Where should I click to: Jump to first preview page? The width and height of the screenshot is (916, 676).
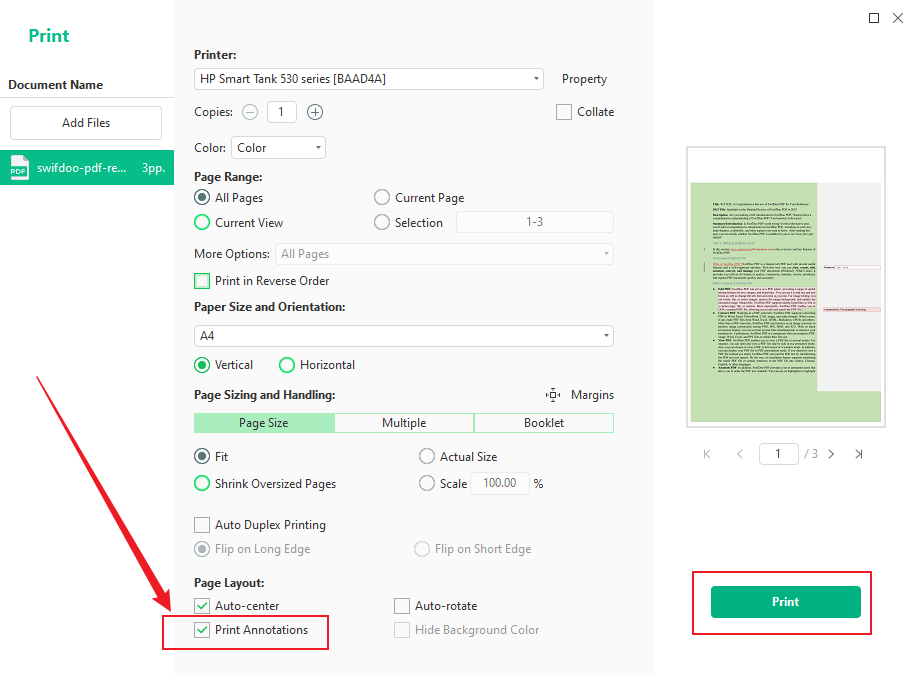pyautogui.click(x=707, y=453)
